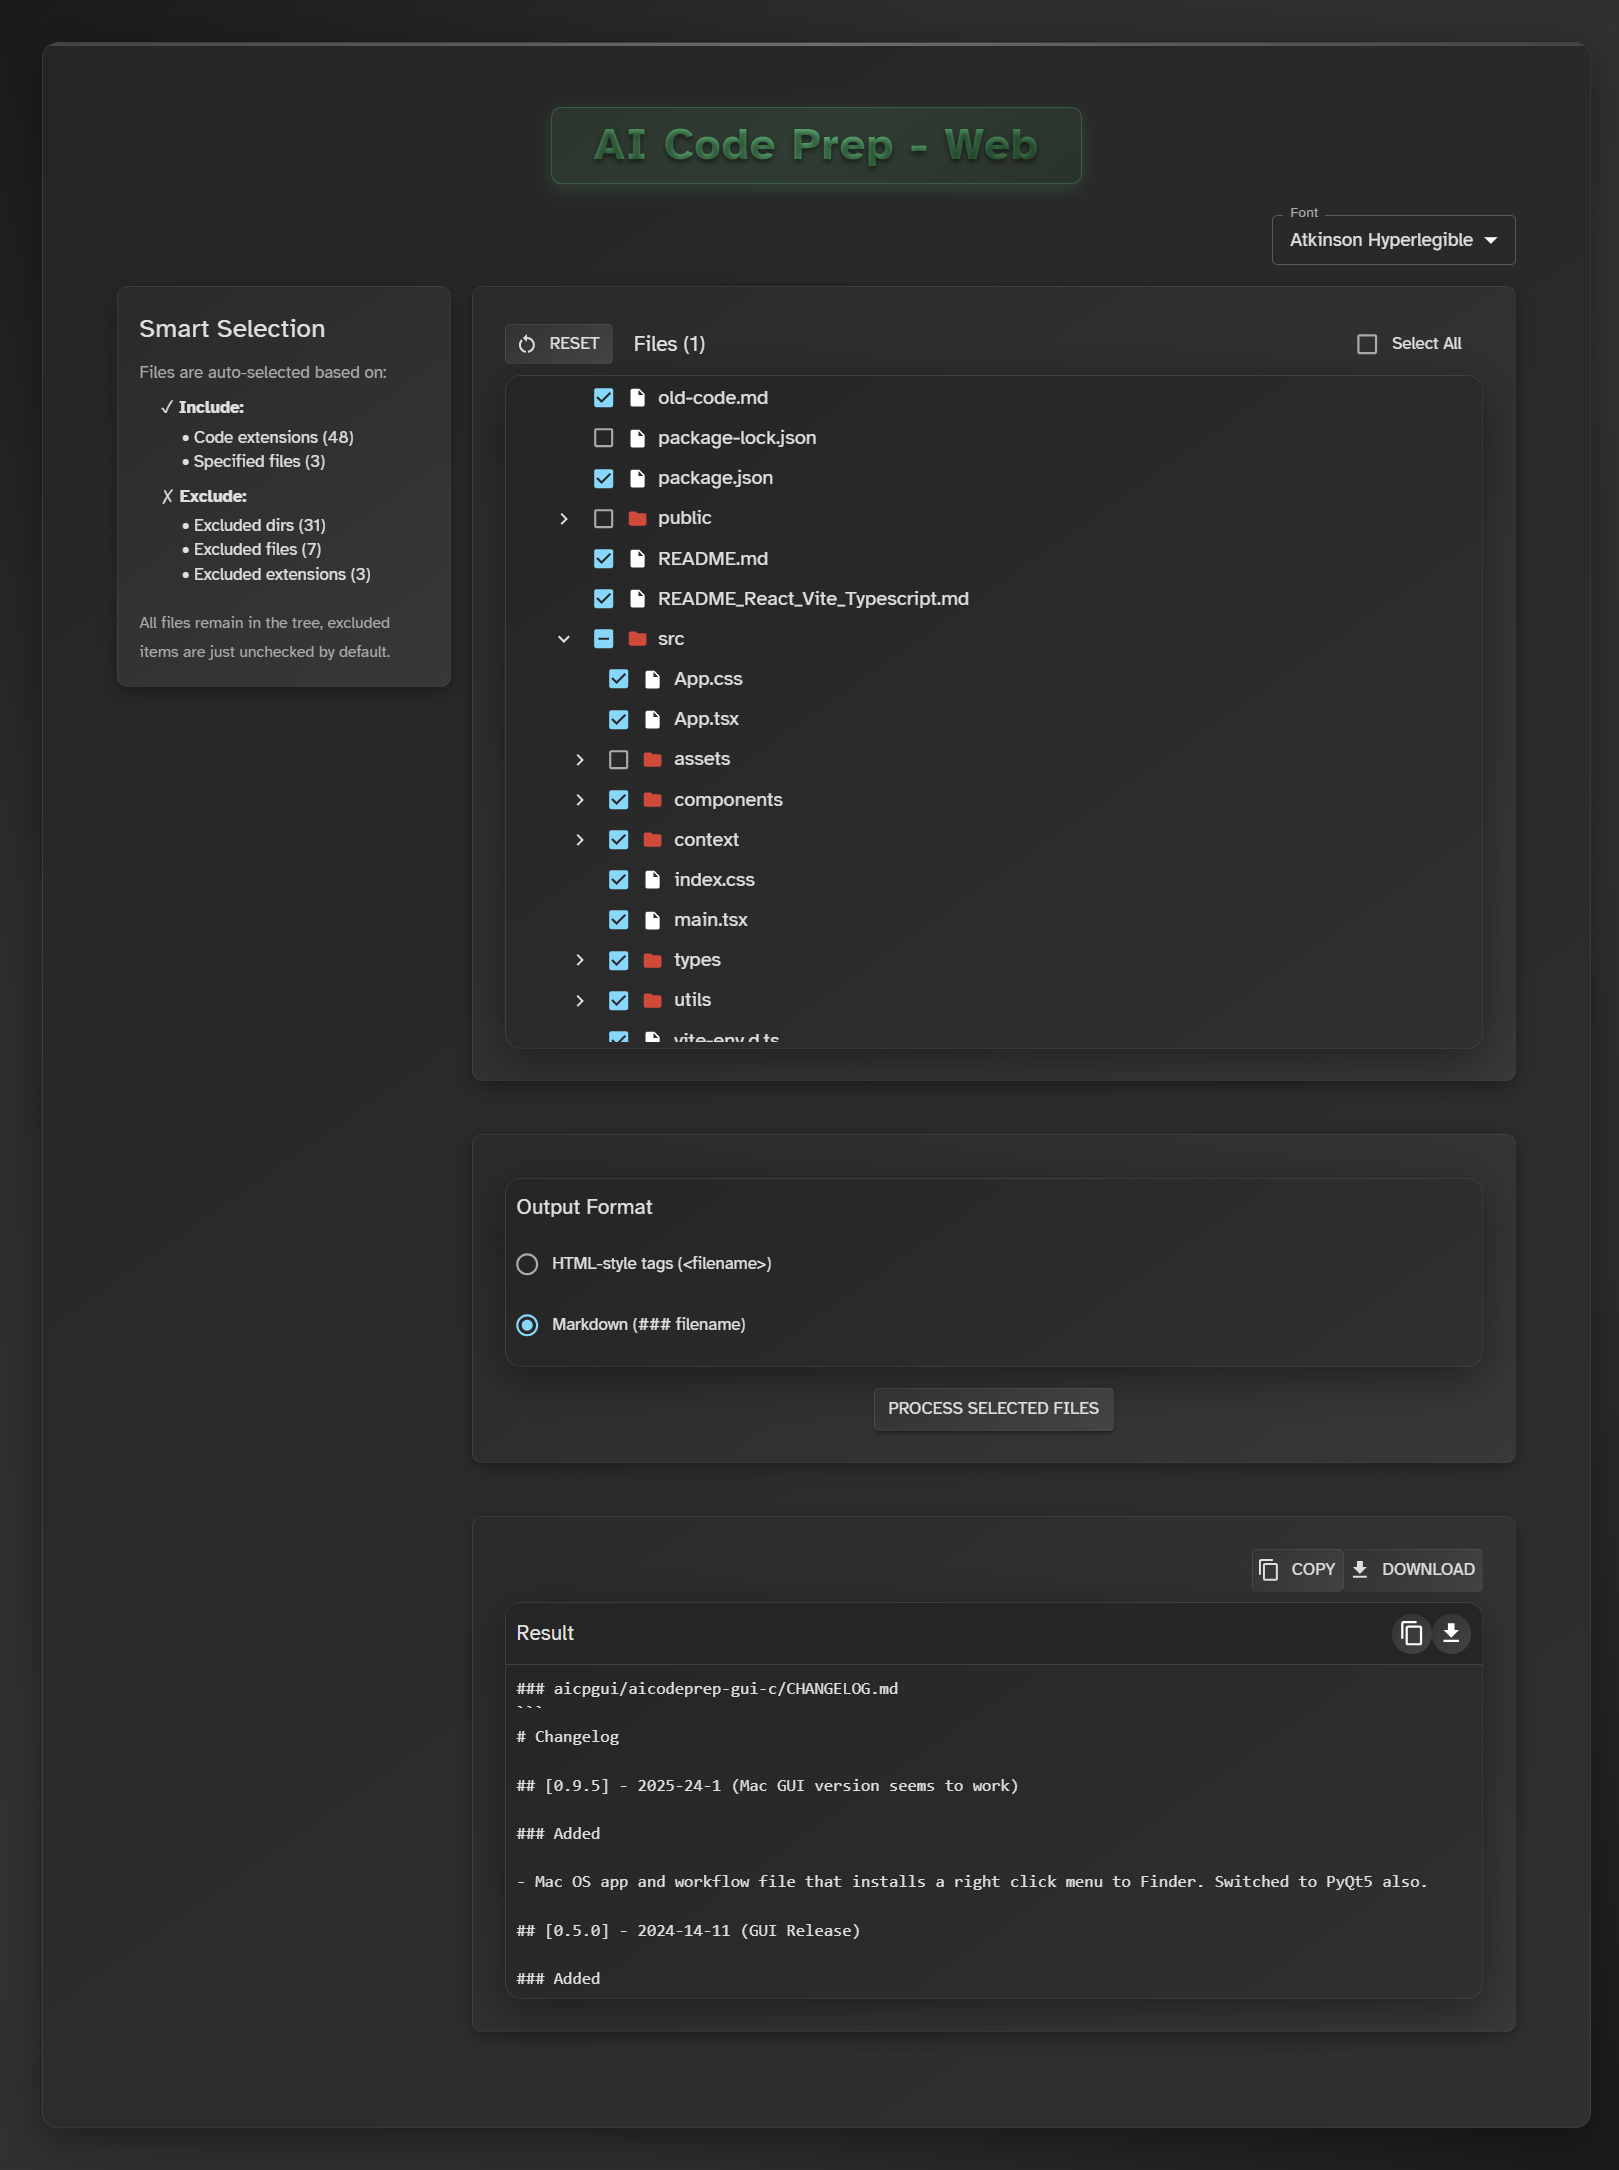This screenshot has height=2170, width=1619.
Task: Toggle the Select All checkbox
Action: (x=1367, y=344)
